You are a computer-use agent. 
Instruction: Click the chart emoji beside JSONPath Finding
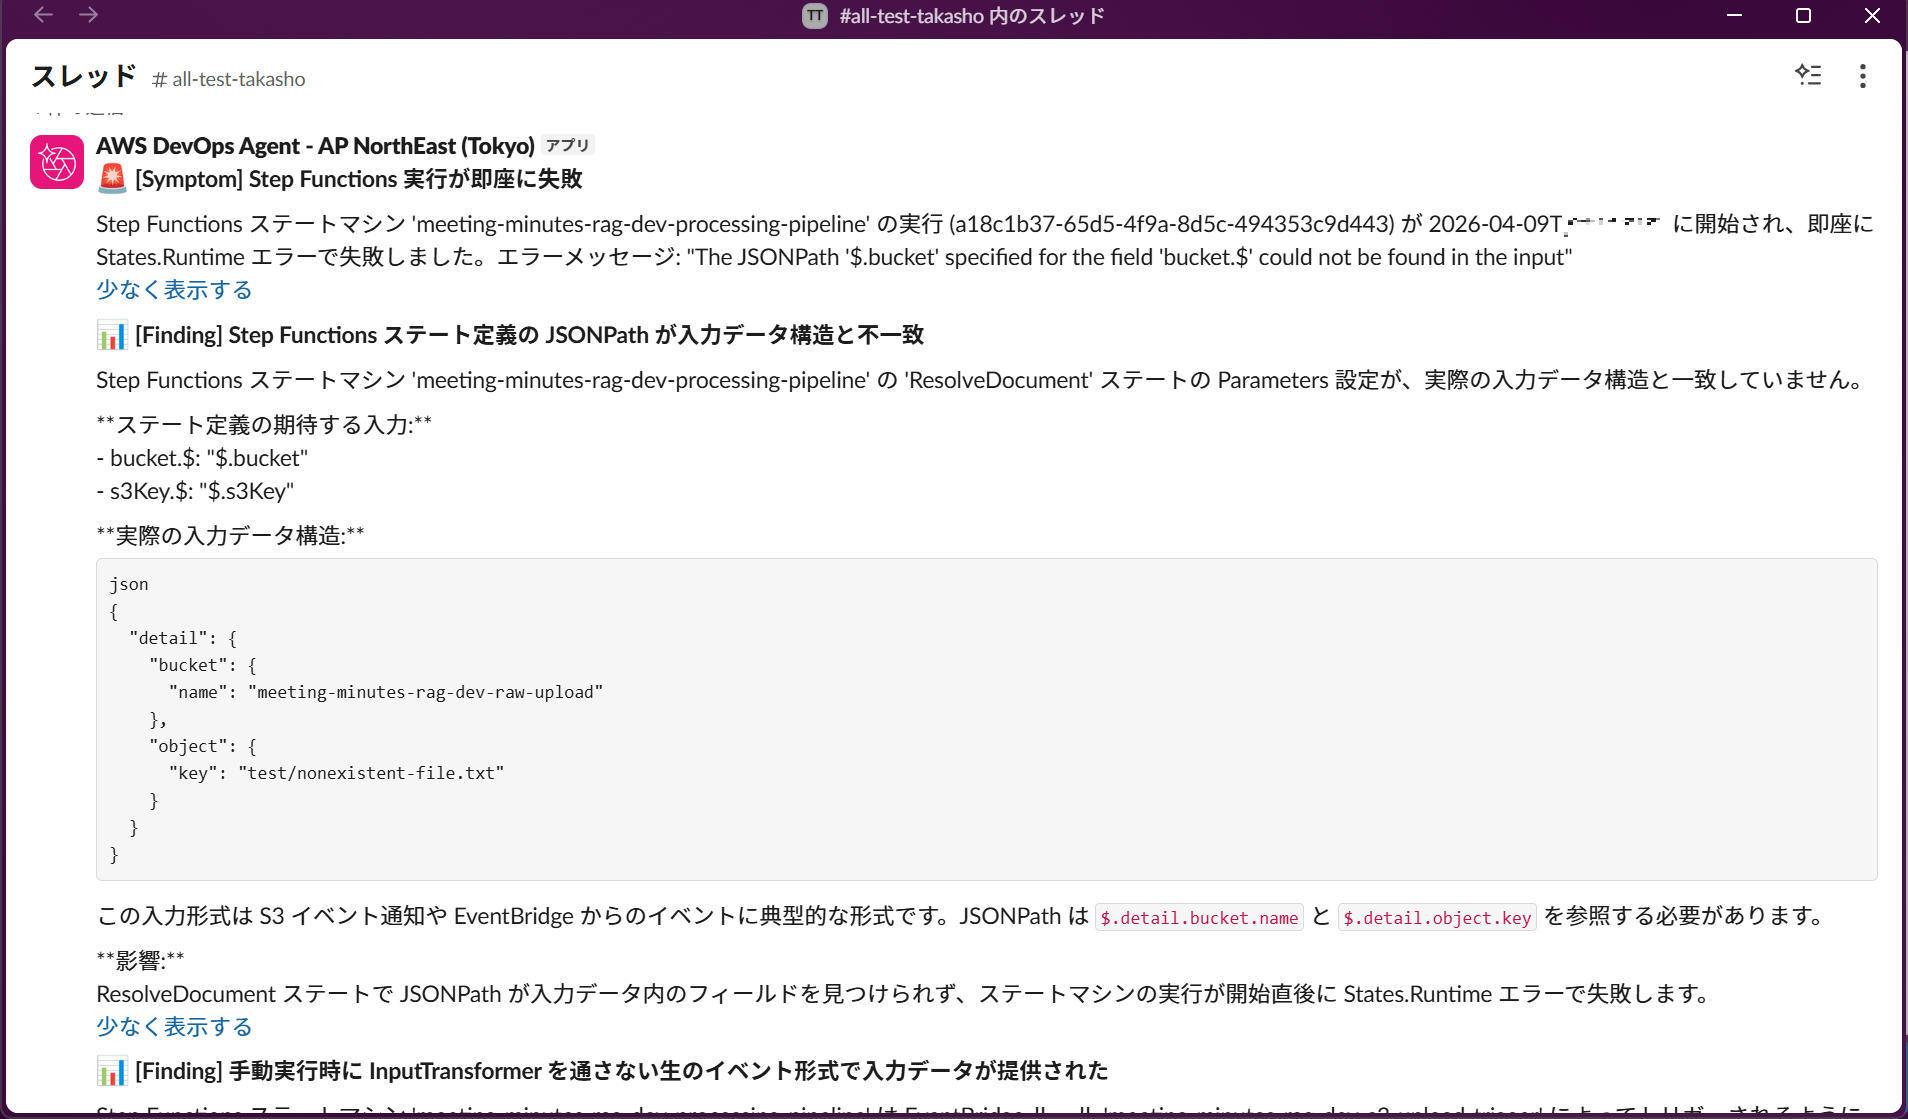(x=112, y=335)
